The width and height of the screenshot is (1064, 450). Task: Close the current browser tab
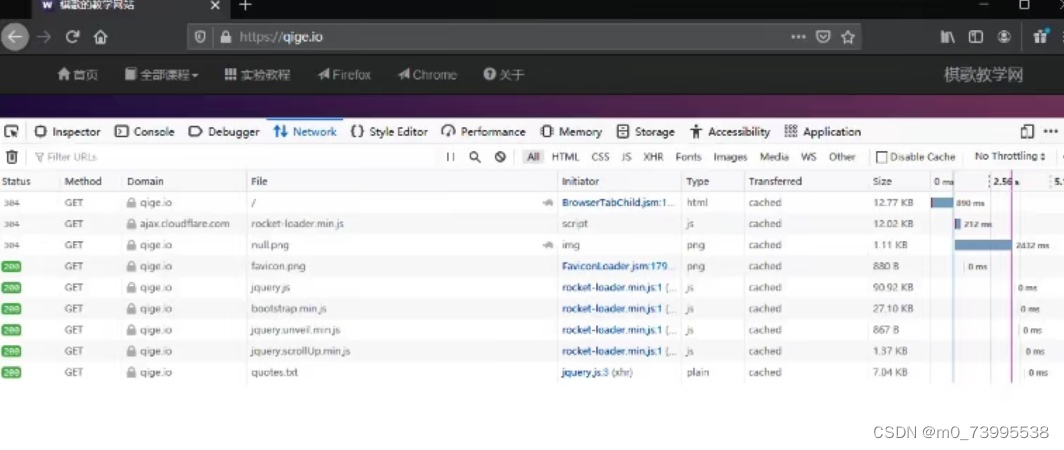215,5
